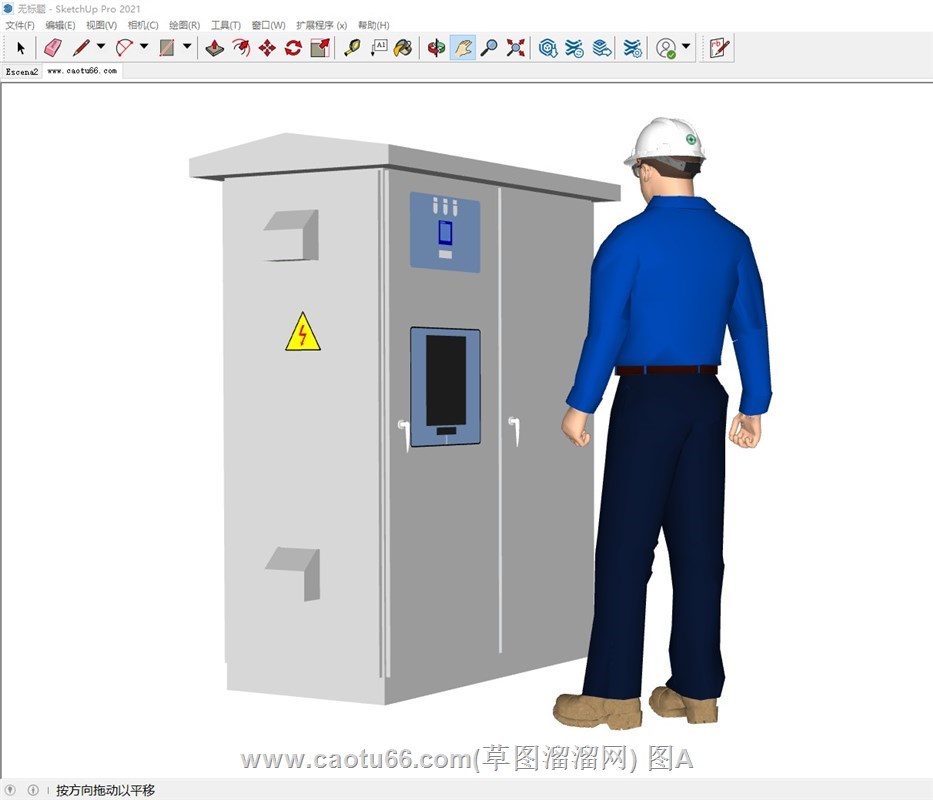Select the Rectangle shape tool
This screenshot has height=800, width=933.
[167, 48]
